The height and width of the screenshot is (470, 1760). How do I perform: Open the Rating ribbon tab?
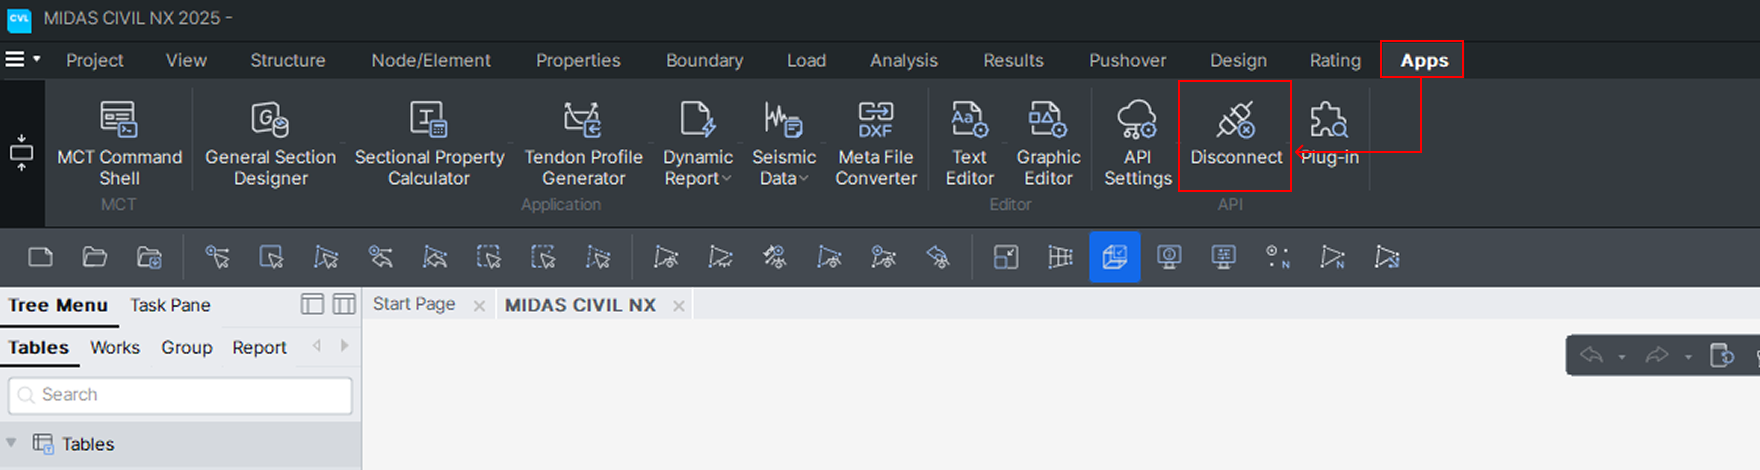click(x=1335, y=60)
